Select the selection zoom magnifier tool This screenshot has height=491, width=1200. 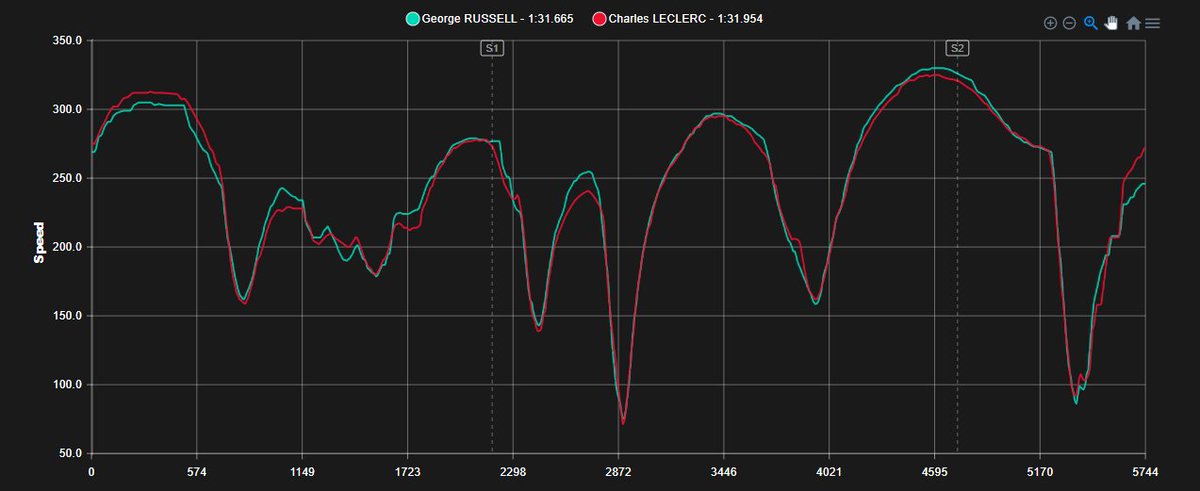tap(1091, 23)
